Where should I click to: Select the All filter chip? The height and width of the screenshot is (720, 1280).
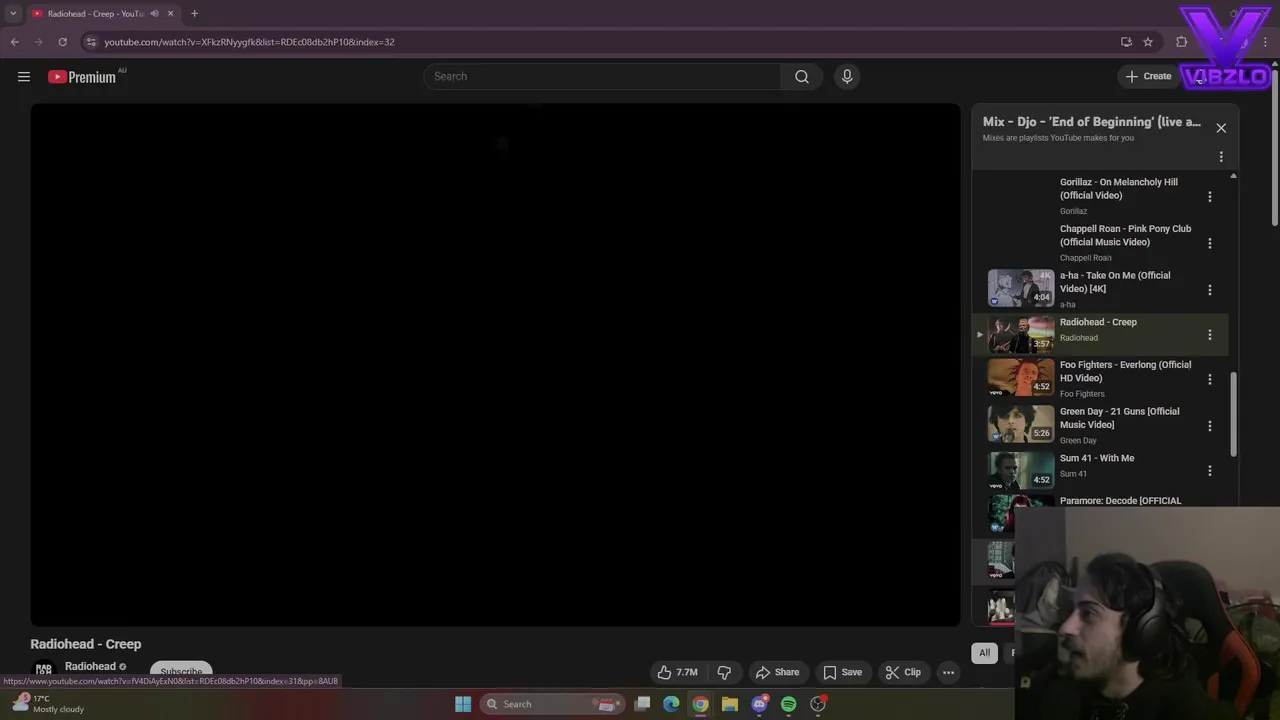984,653
